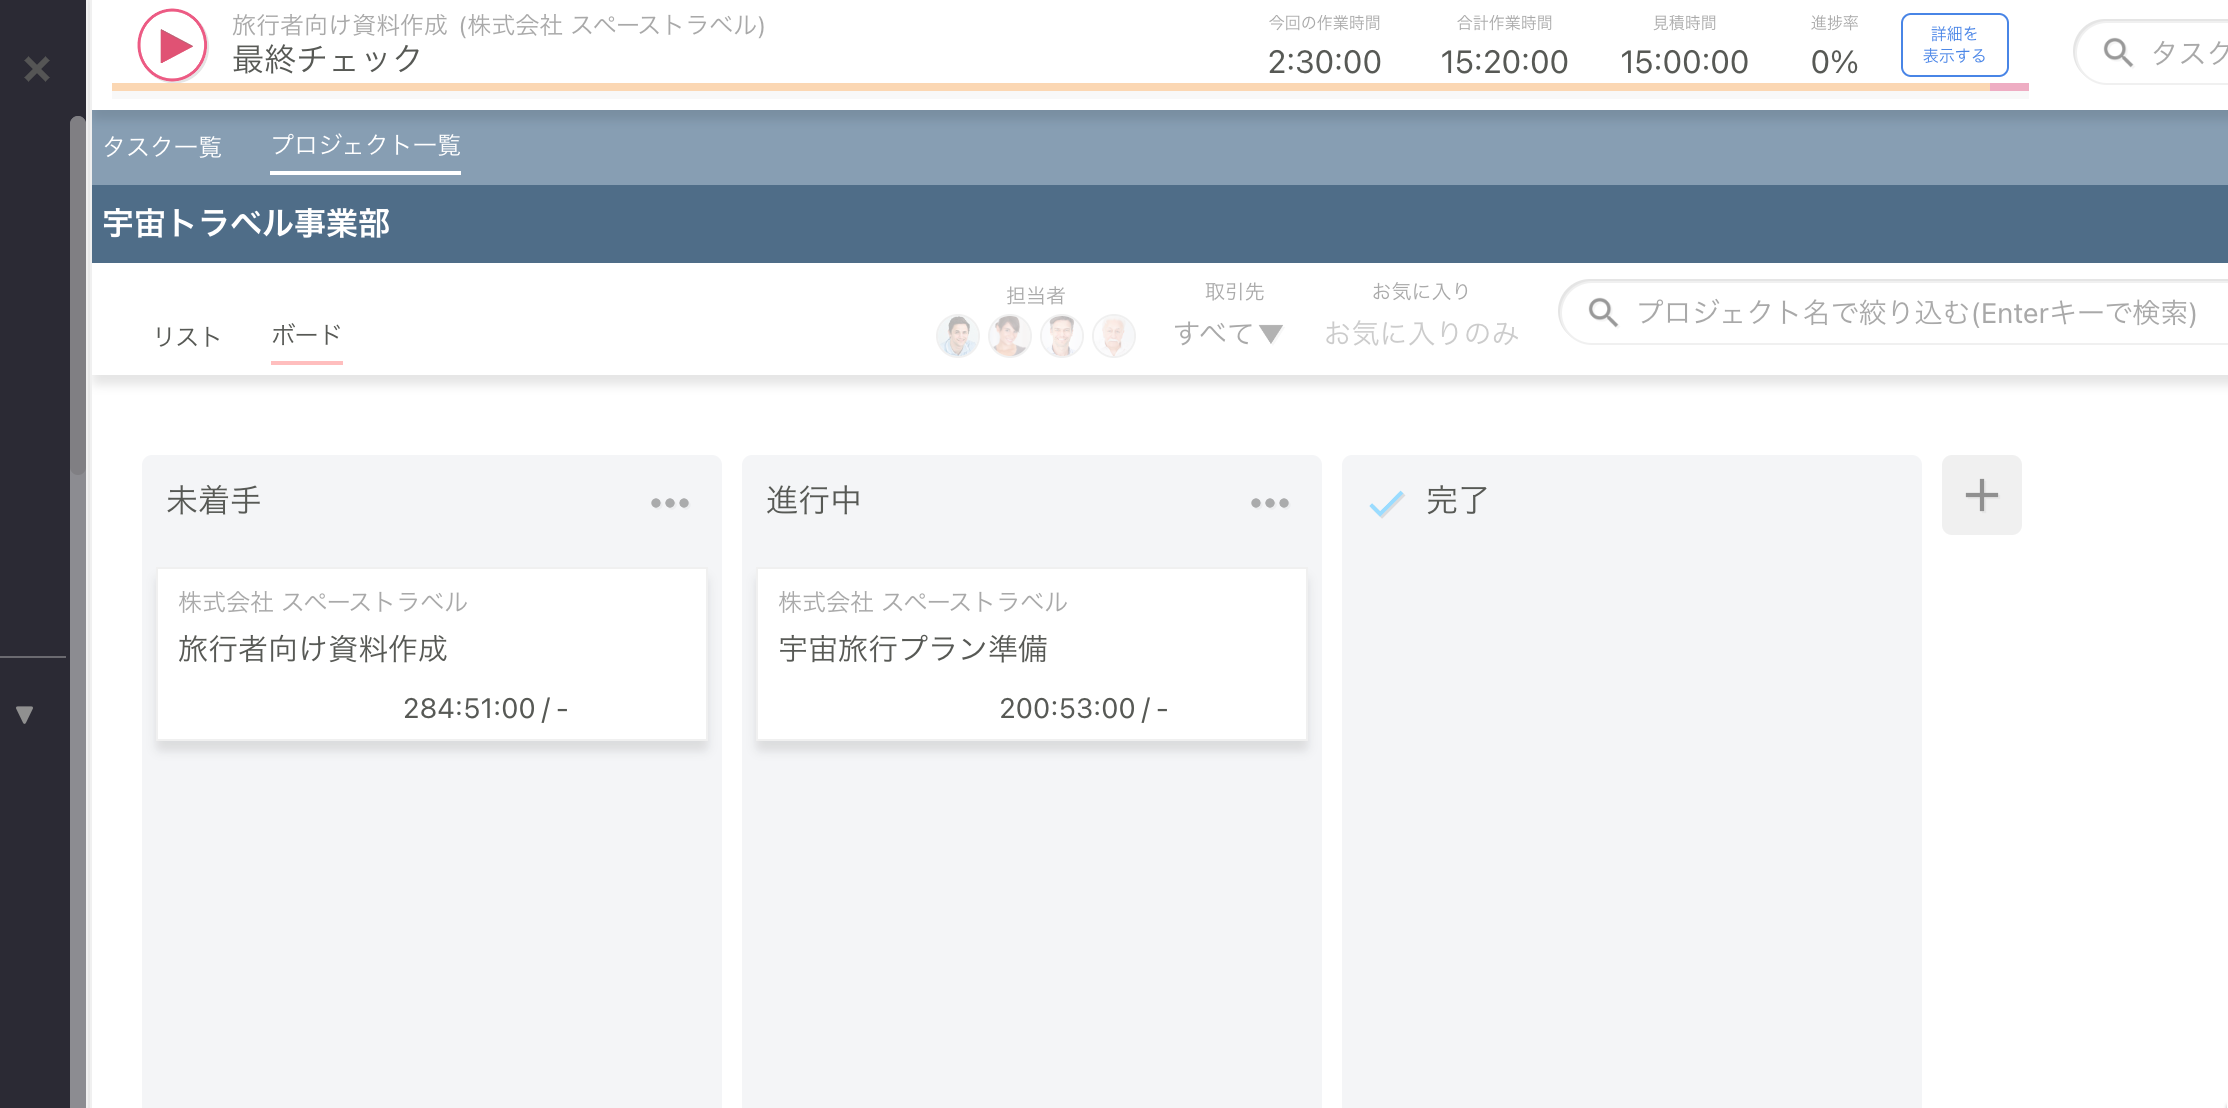Screen dimensions: 2228x1108
Task: Toggle the second assignee avatar filter
Action: [x=1010, y=336]
